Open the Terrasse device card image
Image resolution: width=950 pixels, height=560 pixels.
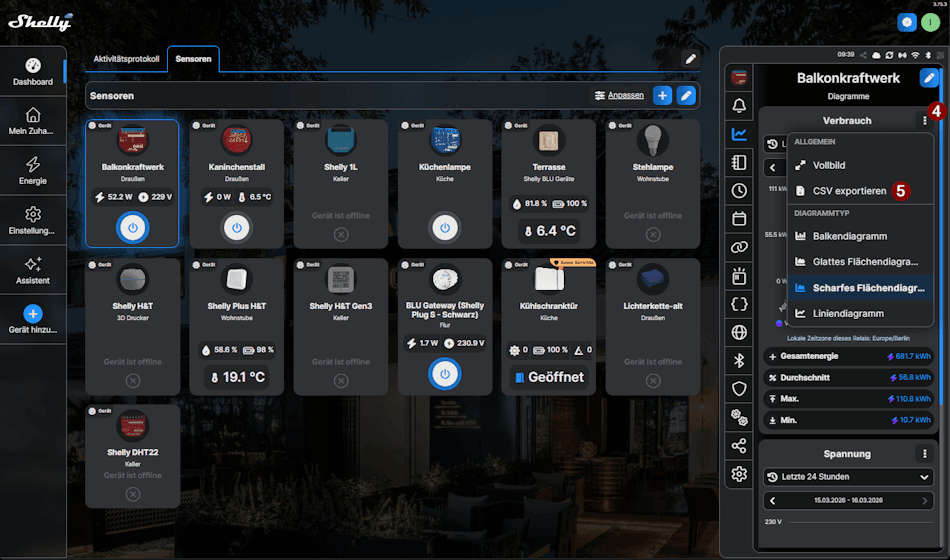[x=549, y=140]
